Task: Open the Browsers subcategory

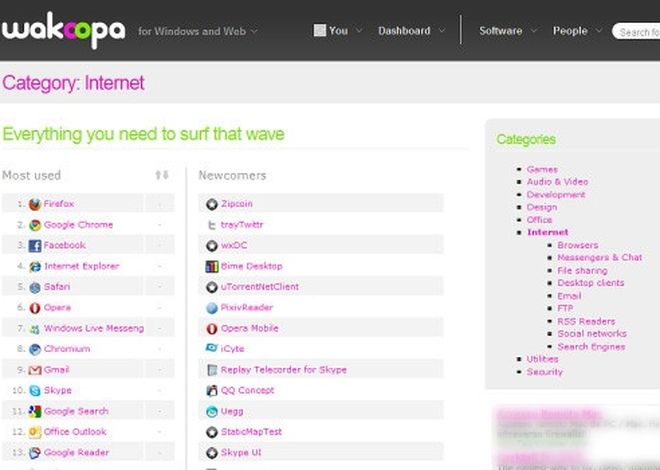Action: (x=578, y=245)
